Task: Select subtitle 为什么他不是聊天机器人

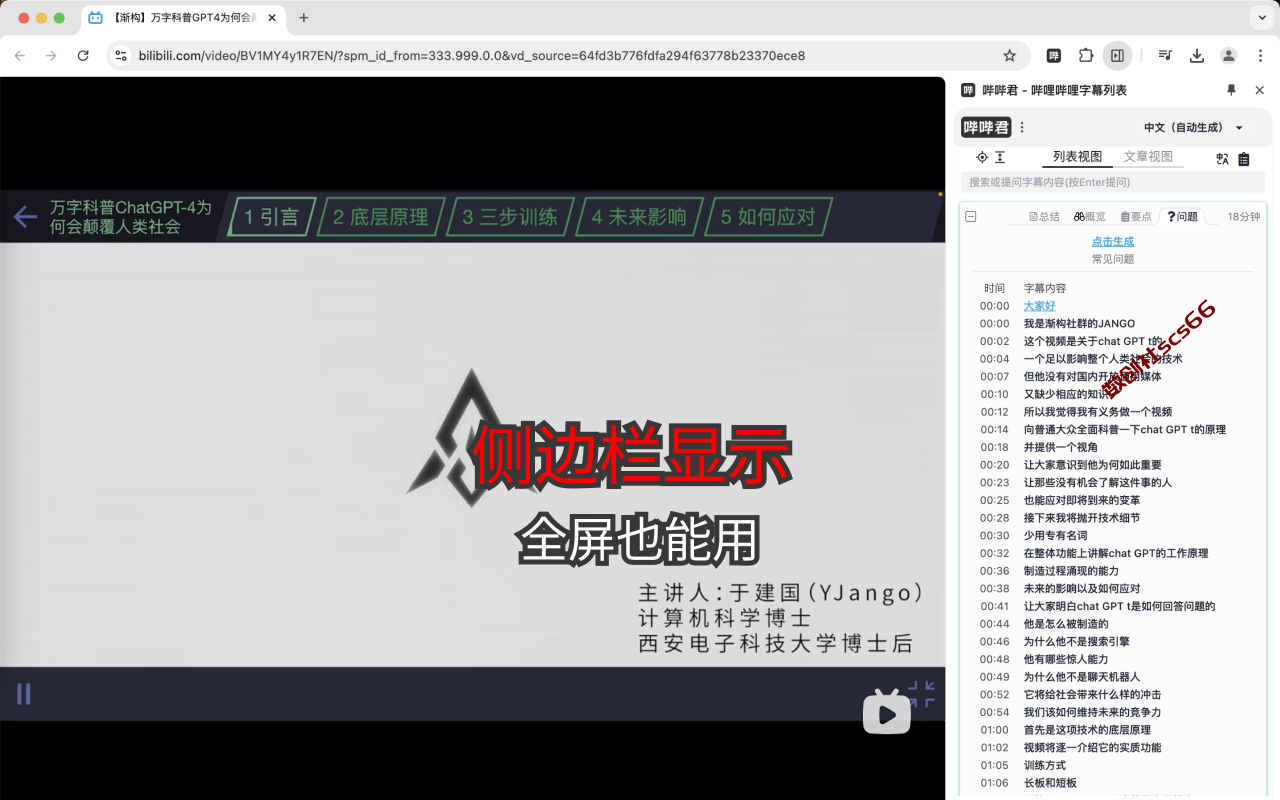Action: point(1081,676)
